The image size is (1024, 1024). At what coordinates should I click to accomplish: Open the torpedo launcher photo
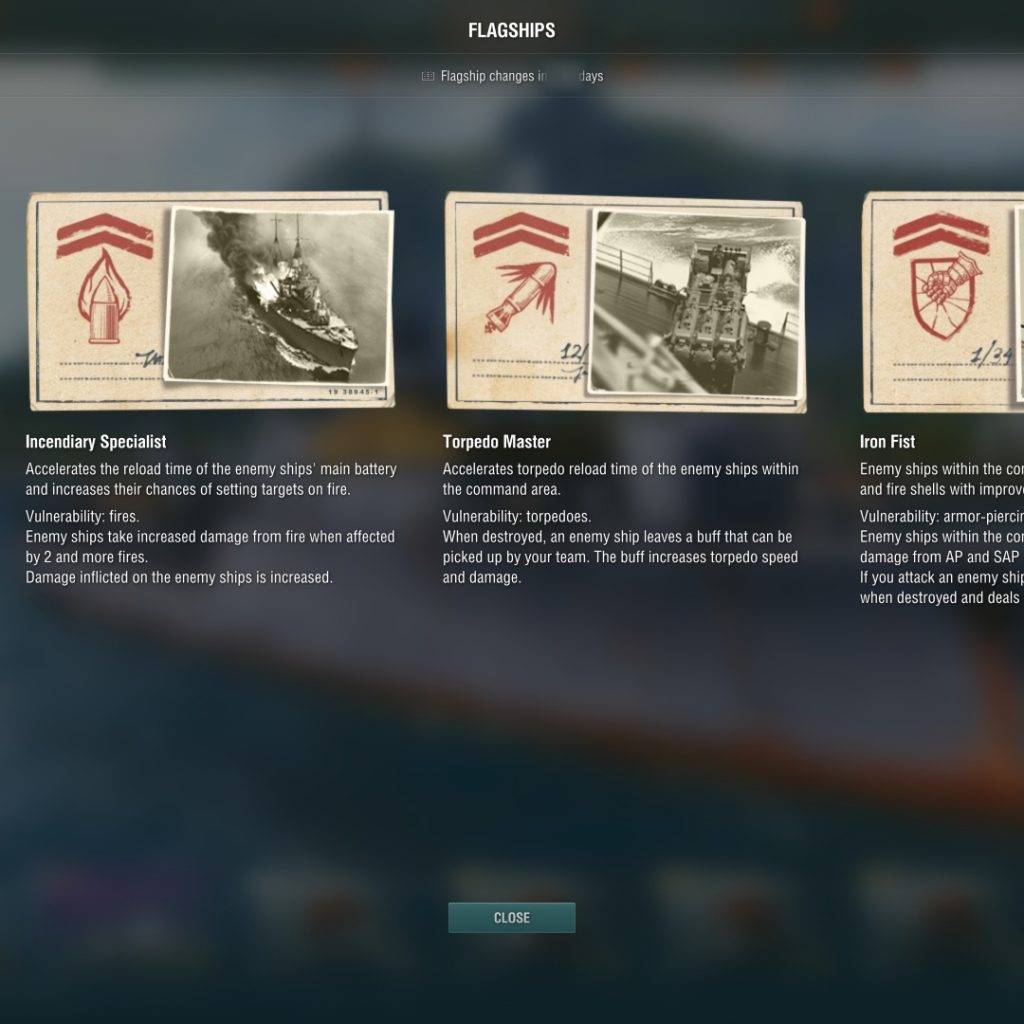pos(697,303)
